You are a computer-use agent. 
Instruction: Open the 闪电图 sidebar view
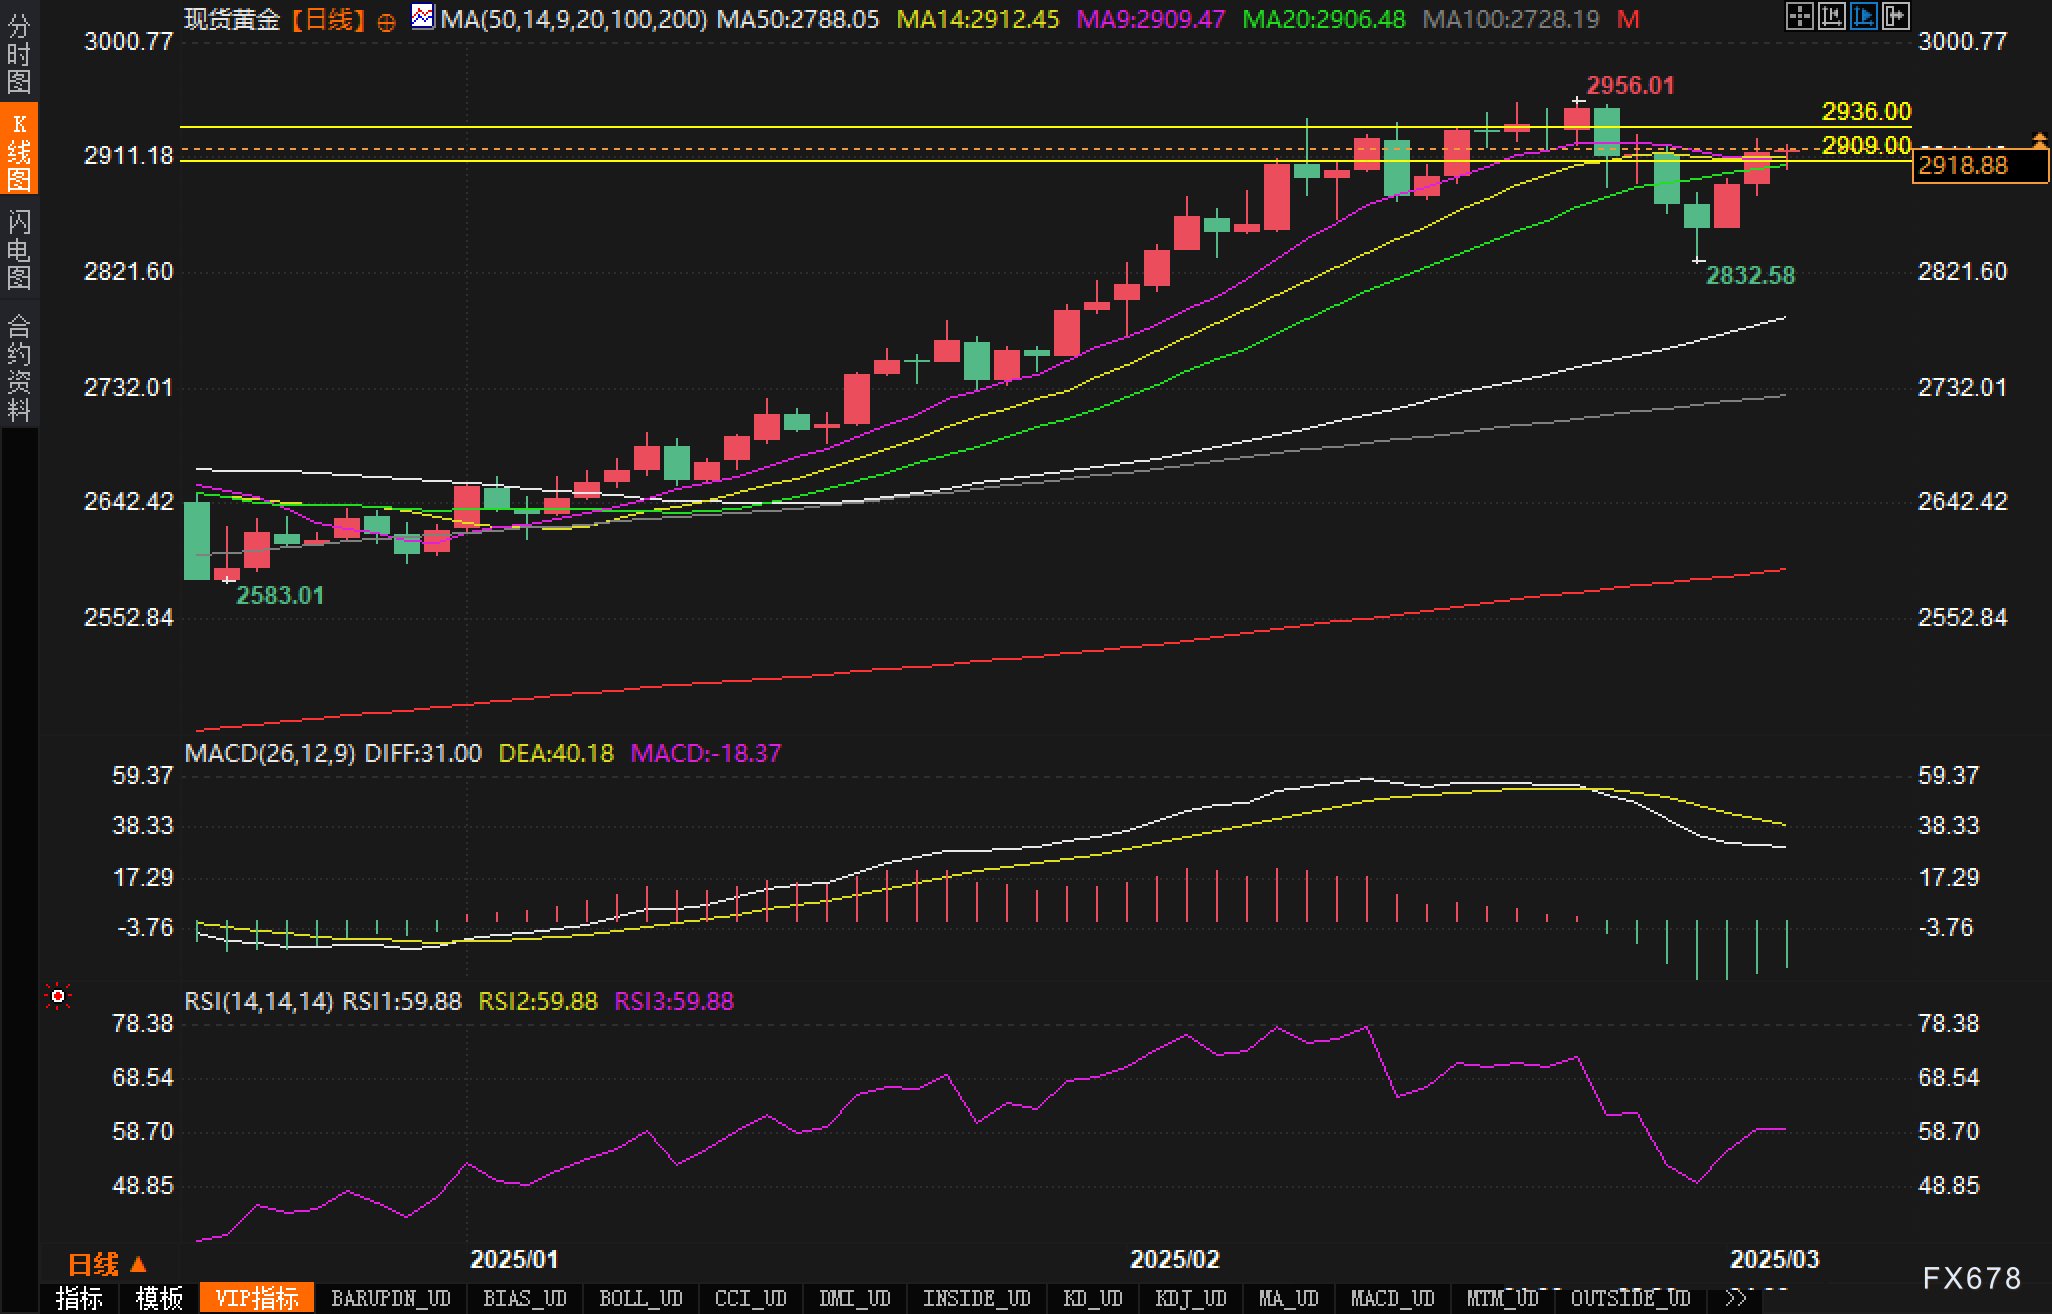pos(19,248)
